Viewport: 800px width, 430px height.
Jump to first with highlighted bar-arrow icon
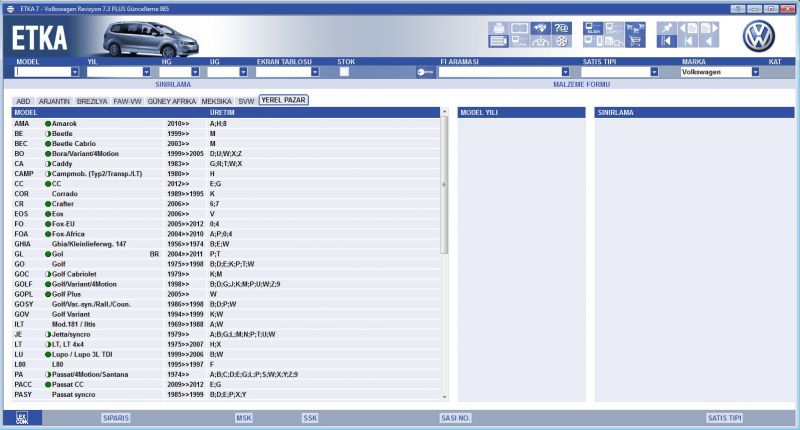667,41
